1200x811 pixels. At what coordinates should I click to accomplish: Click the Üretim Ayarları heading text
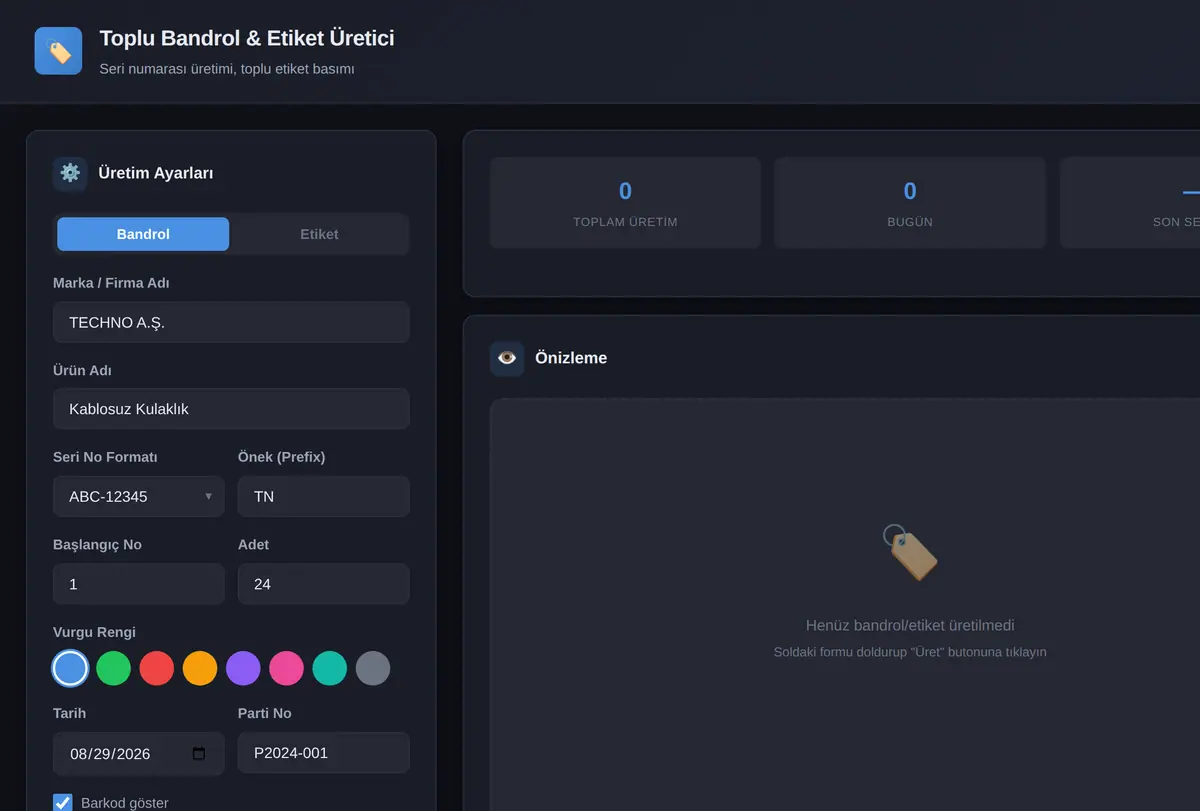point(156,173)
